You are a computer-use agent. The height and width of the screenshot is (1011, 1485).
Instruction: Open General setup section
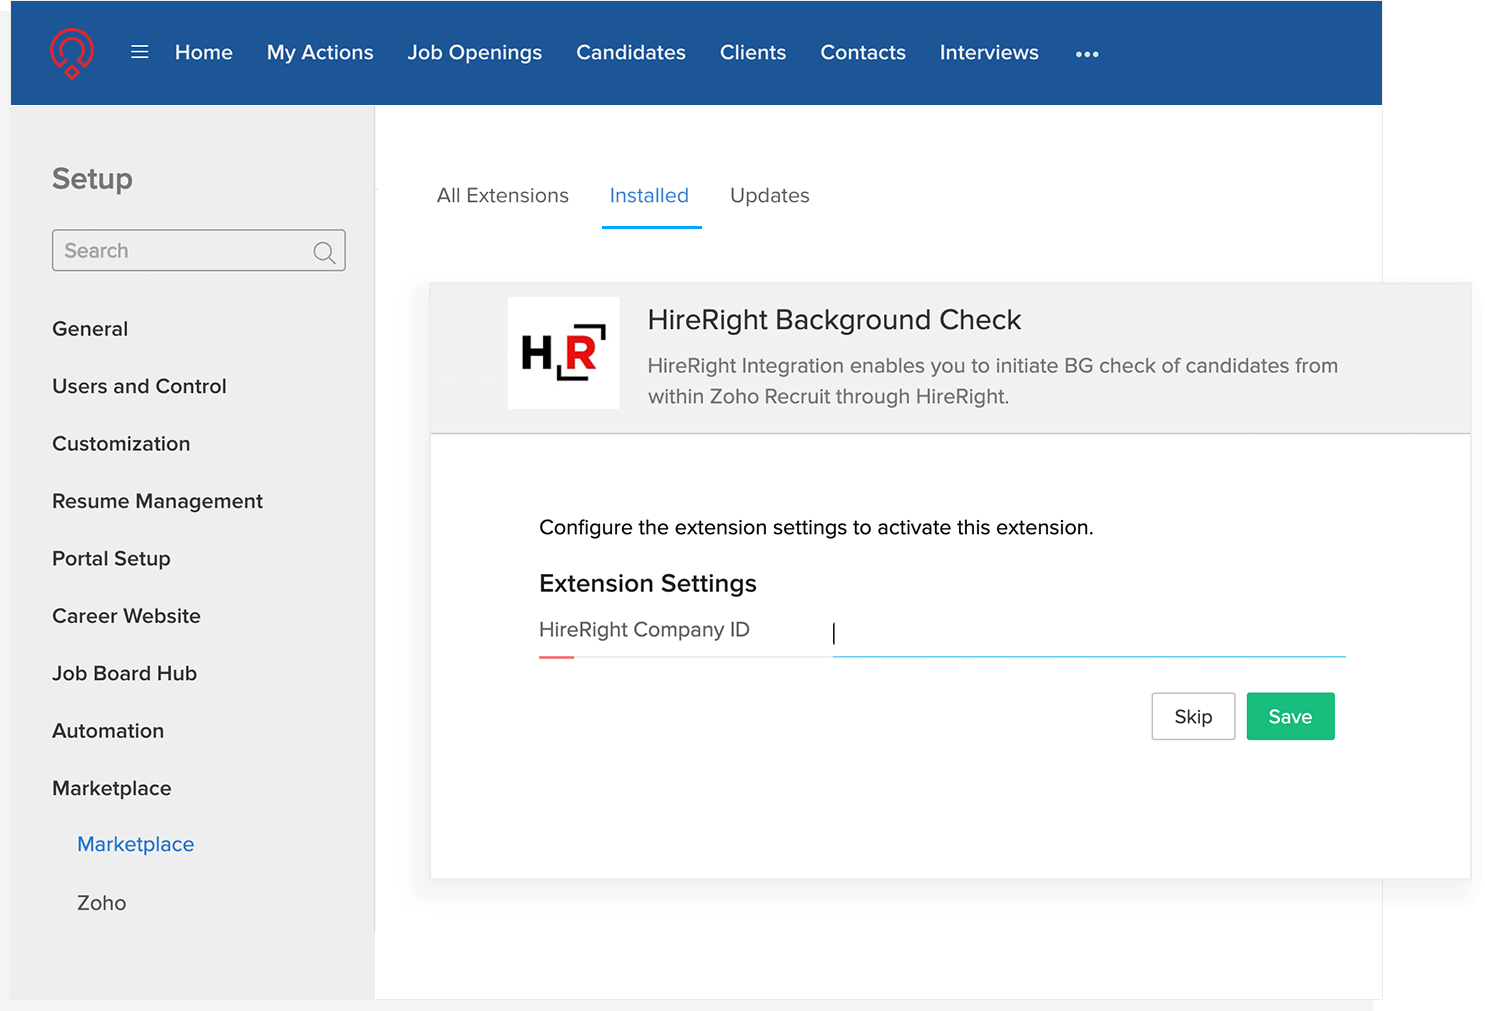tap(90, 328)
